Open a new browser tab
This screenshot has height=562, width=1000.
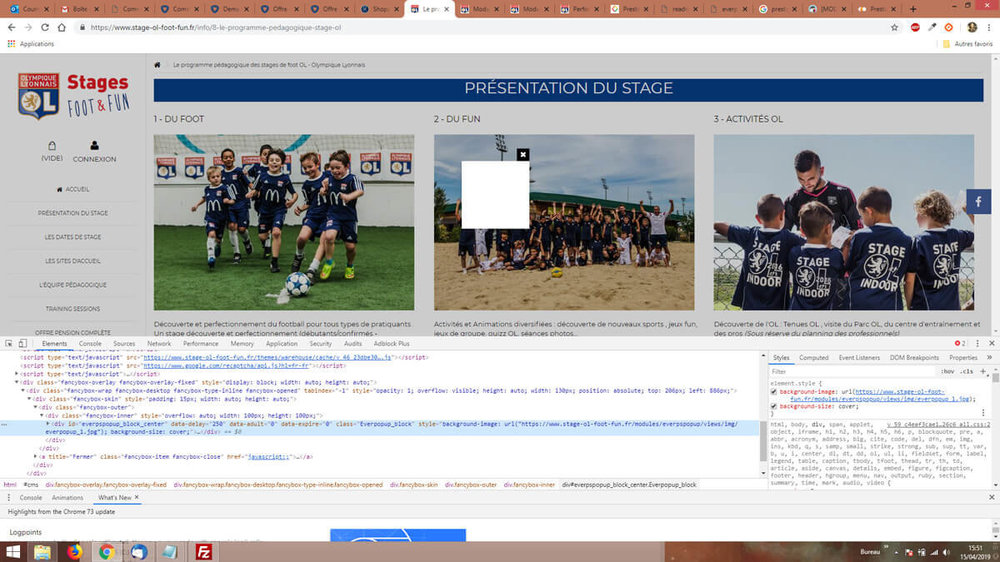913,9
